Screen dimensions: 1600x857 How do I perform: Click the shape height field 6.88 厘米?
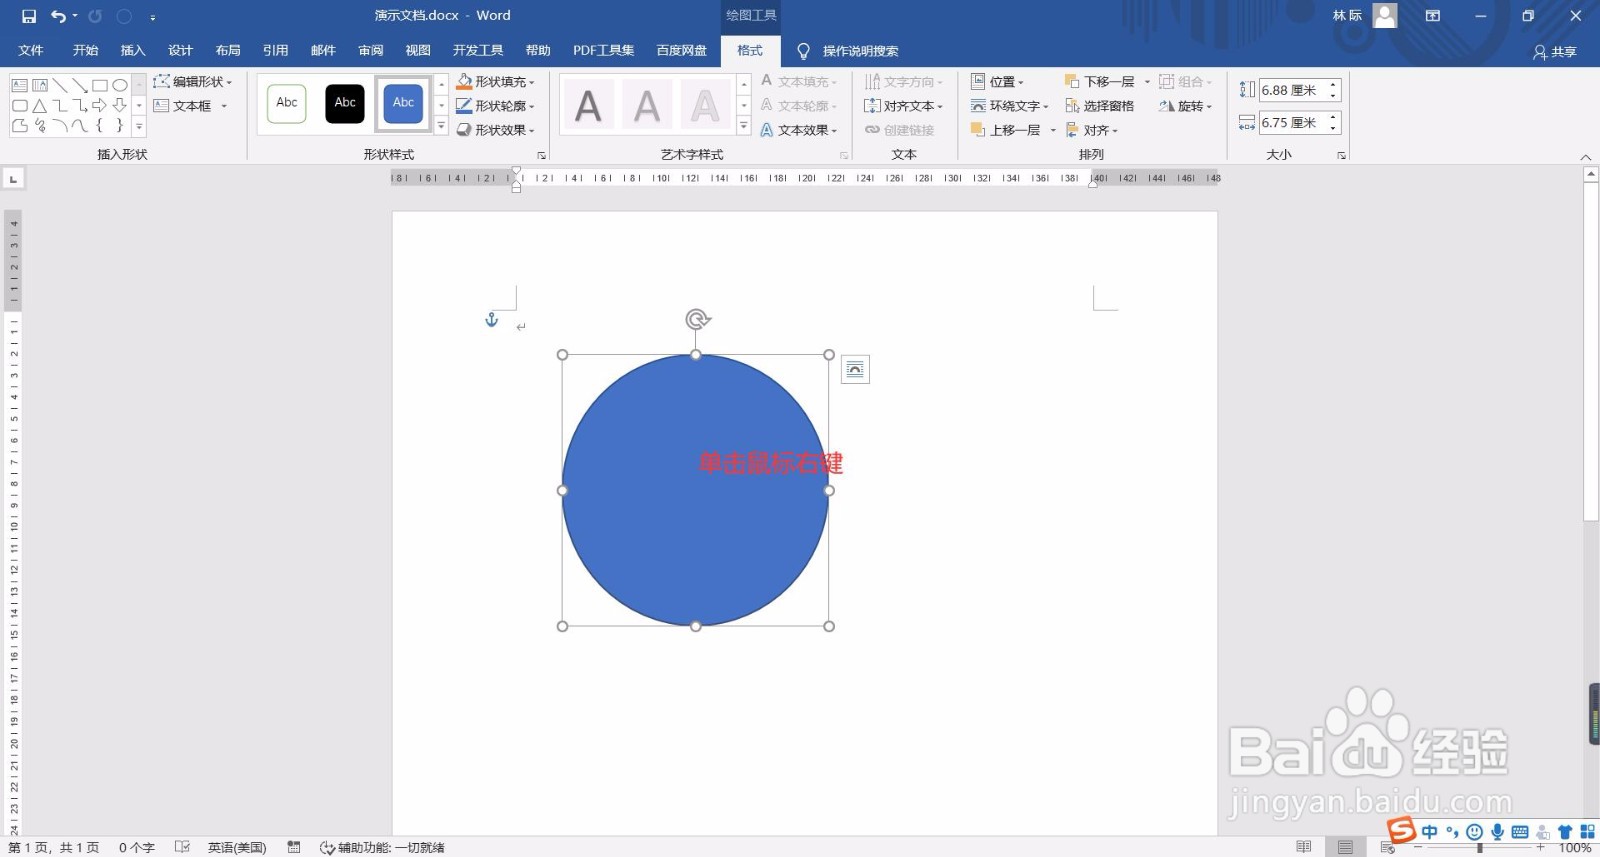coord(1291,90)
